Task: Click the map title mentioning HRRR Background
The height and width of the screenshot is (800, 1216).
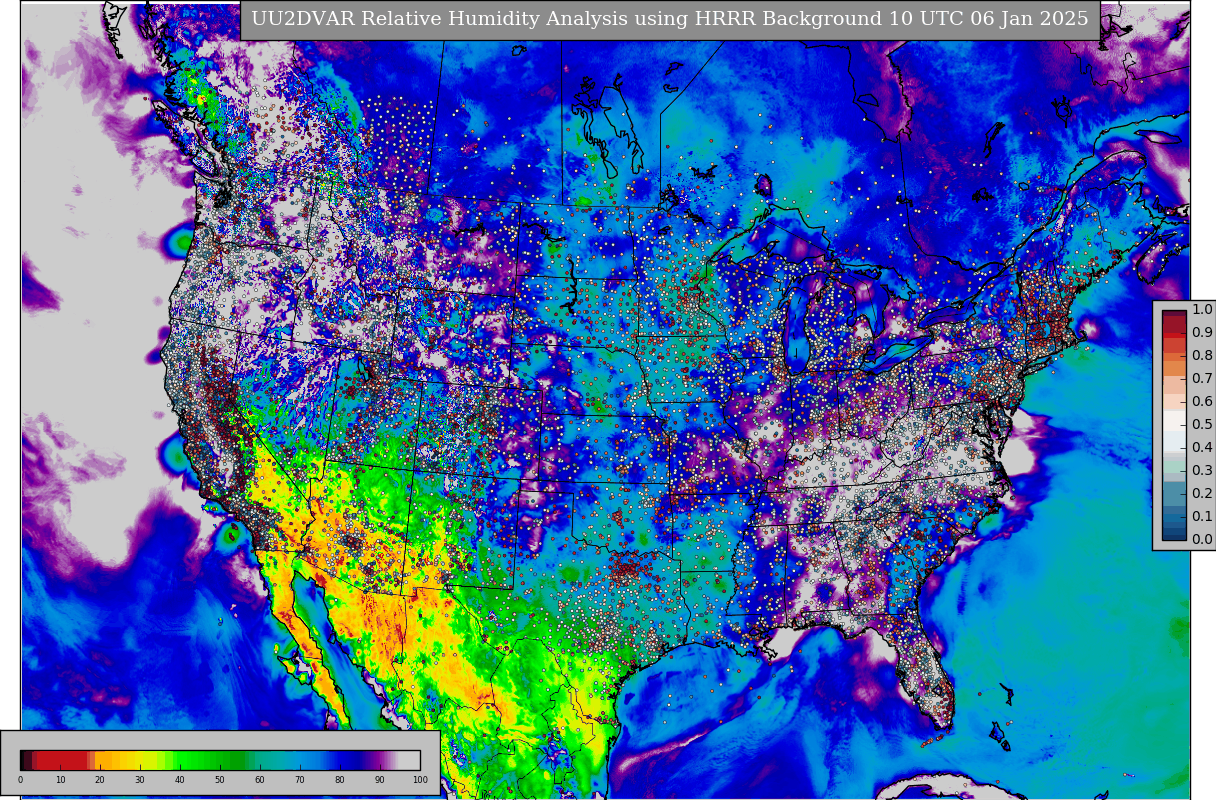Action: click(670, 19)
